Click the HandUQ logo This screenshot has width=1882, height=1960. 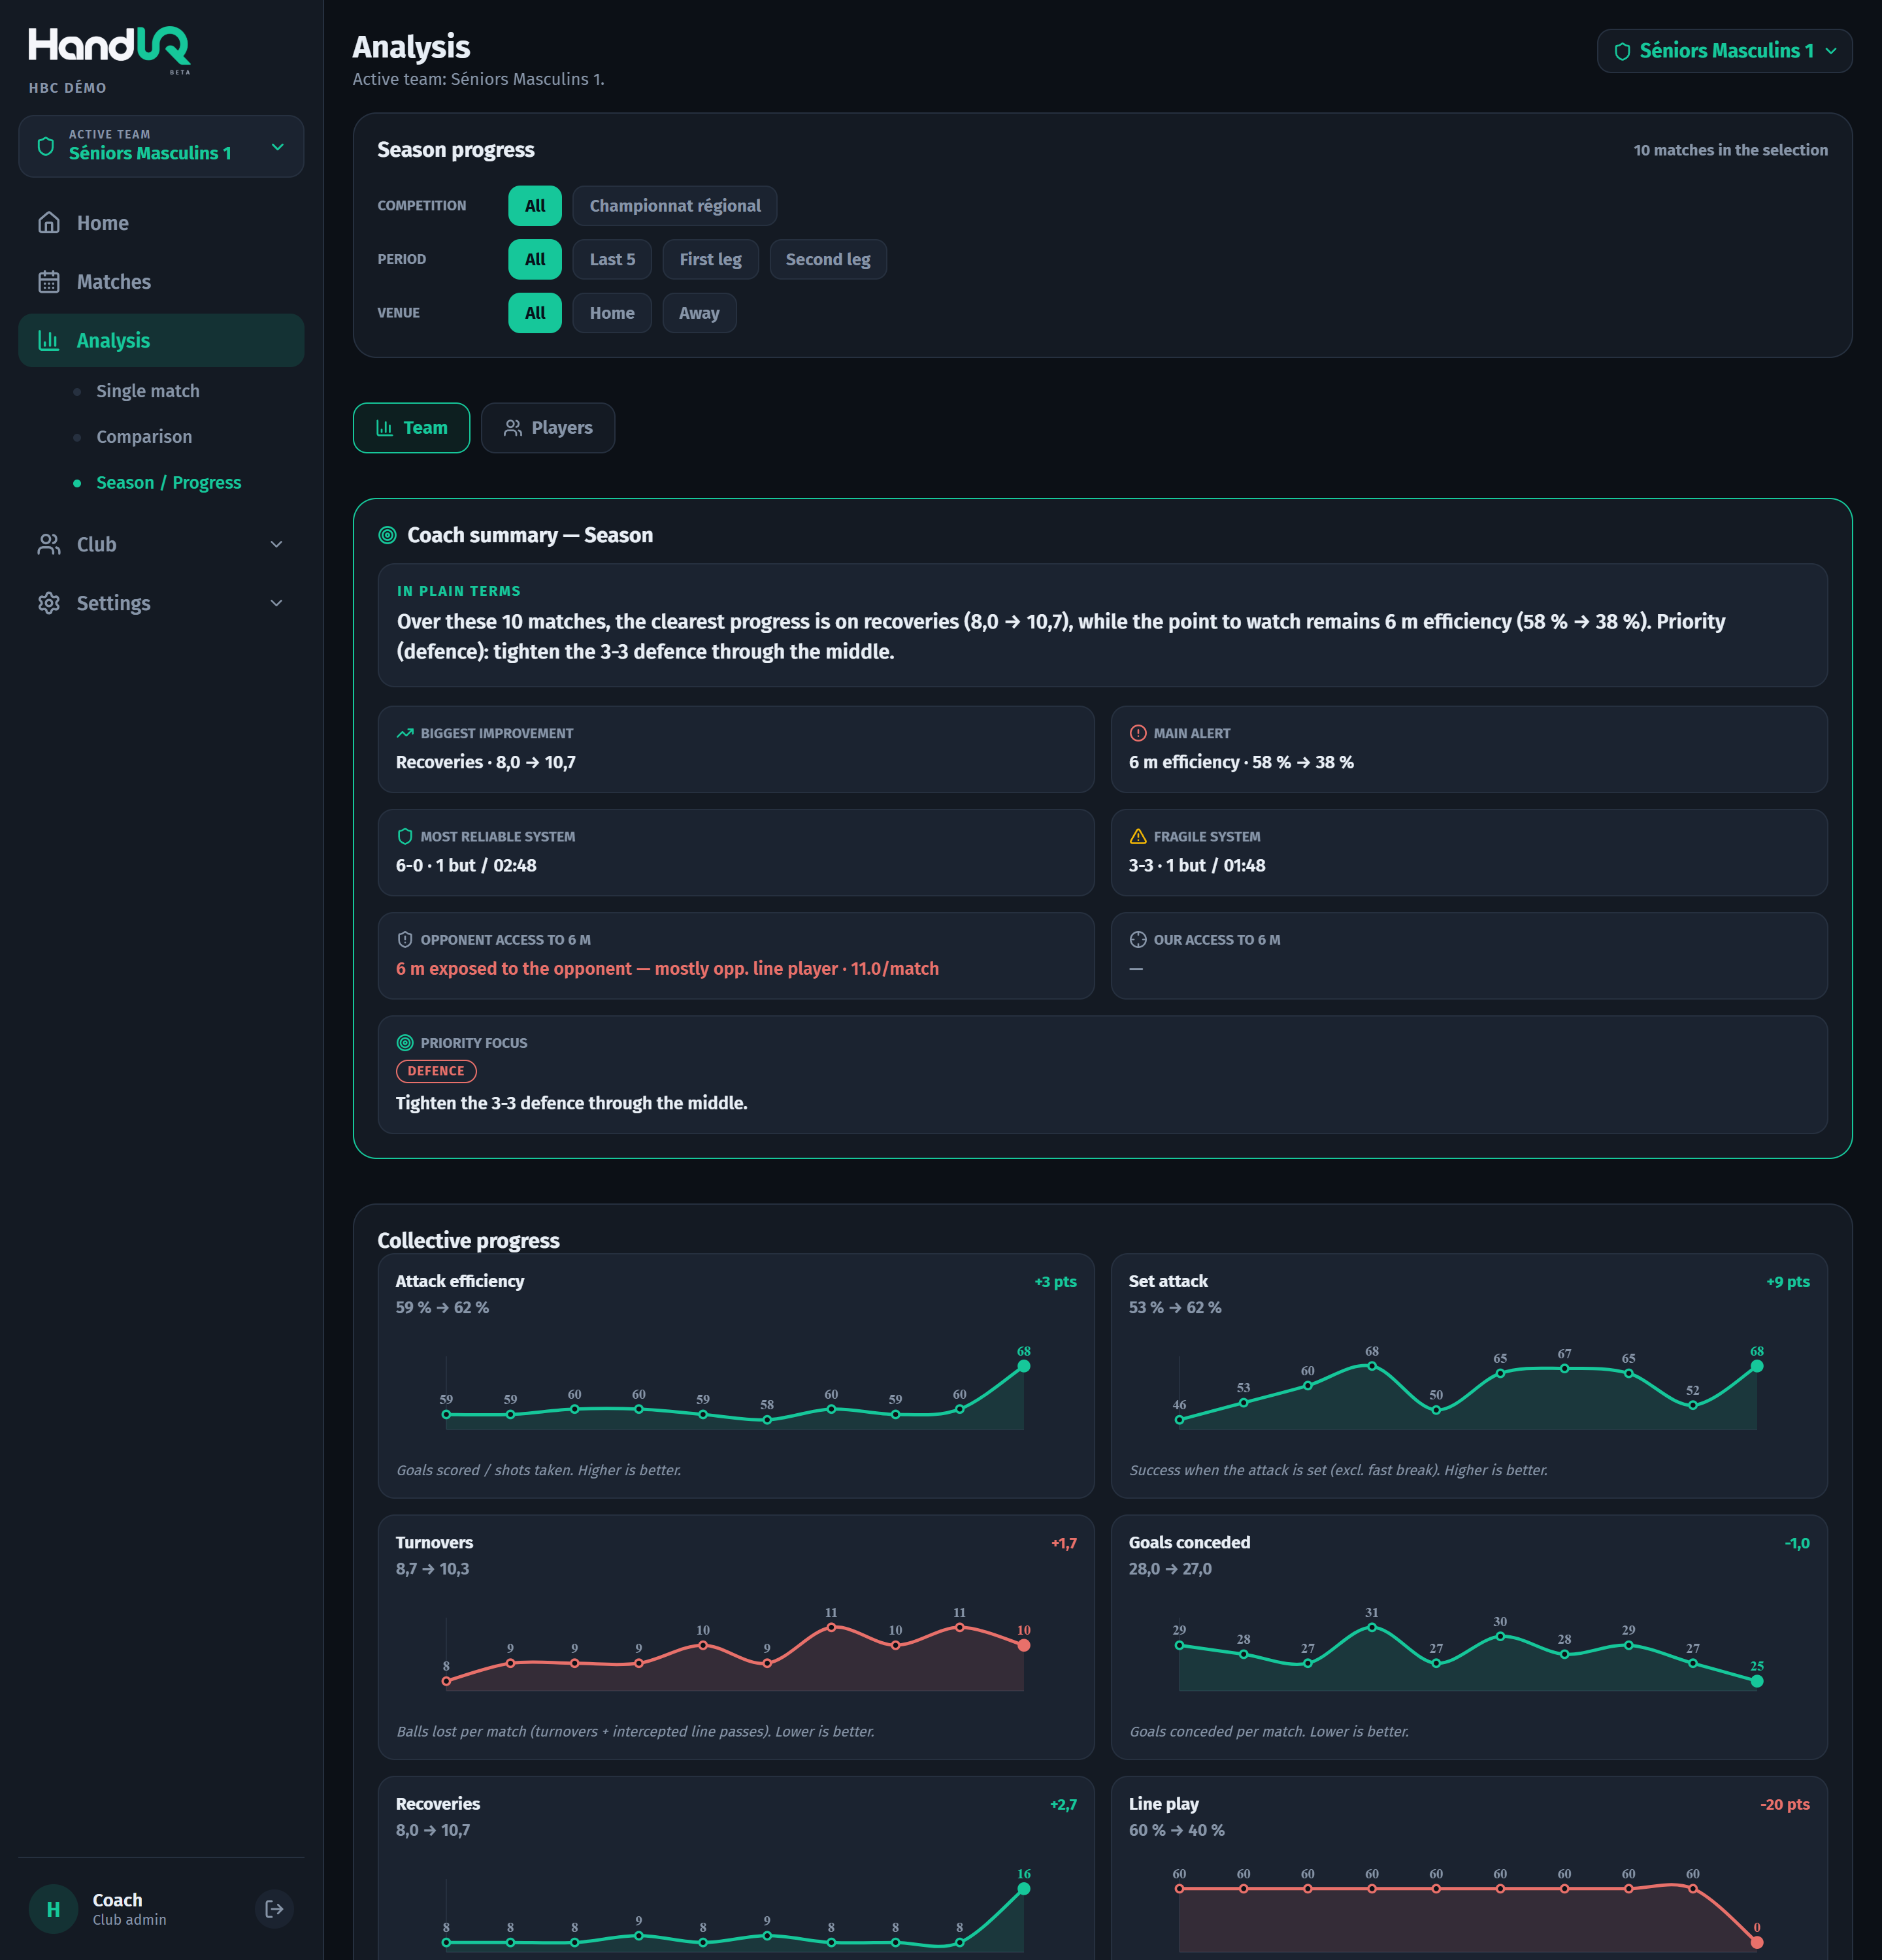109,48
